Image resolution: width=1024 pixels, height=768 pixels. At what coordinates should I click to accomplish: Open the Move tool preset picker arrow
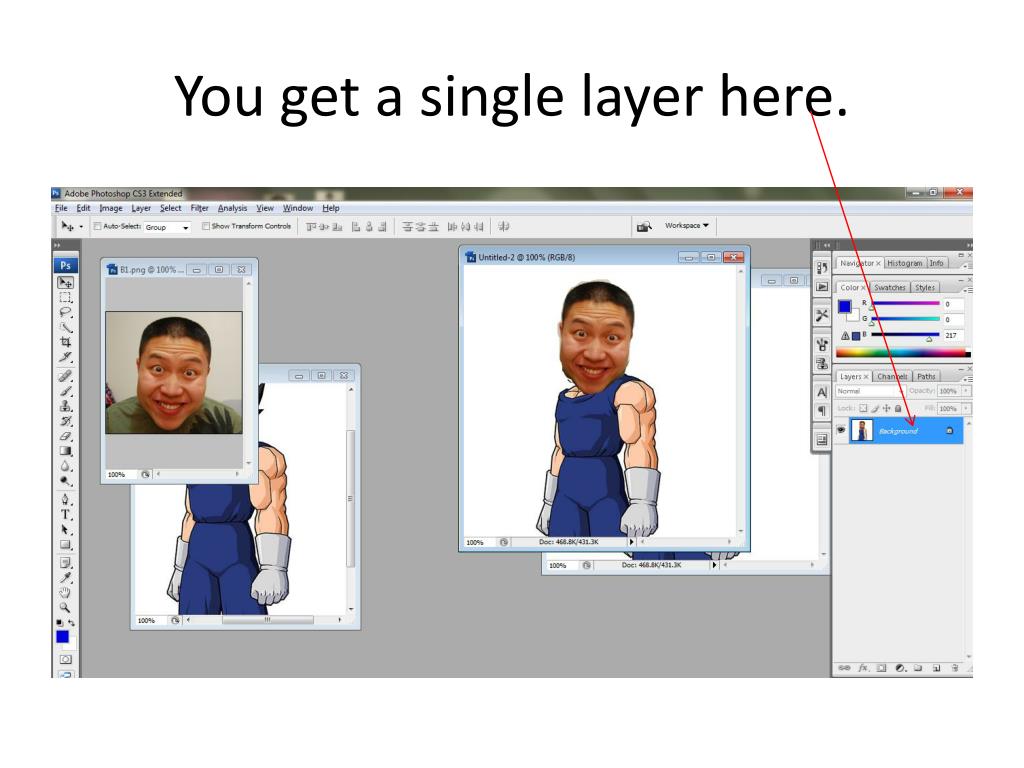(81, 227)
